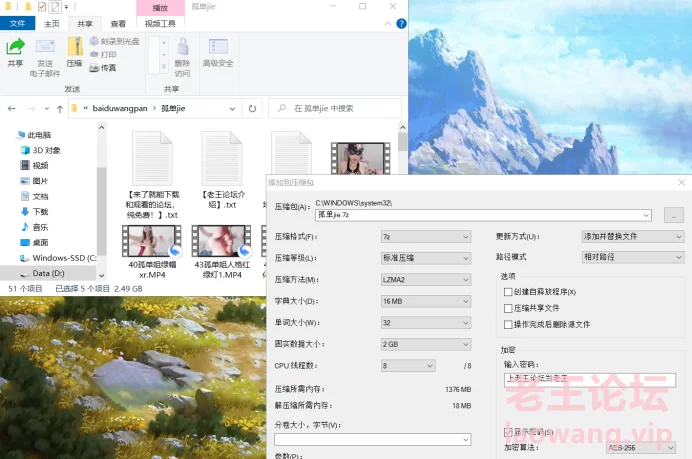Toggle delete source files after operation checkbox
This screenshot has width=692, height=459.
pos(508,325)
